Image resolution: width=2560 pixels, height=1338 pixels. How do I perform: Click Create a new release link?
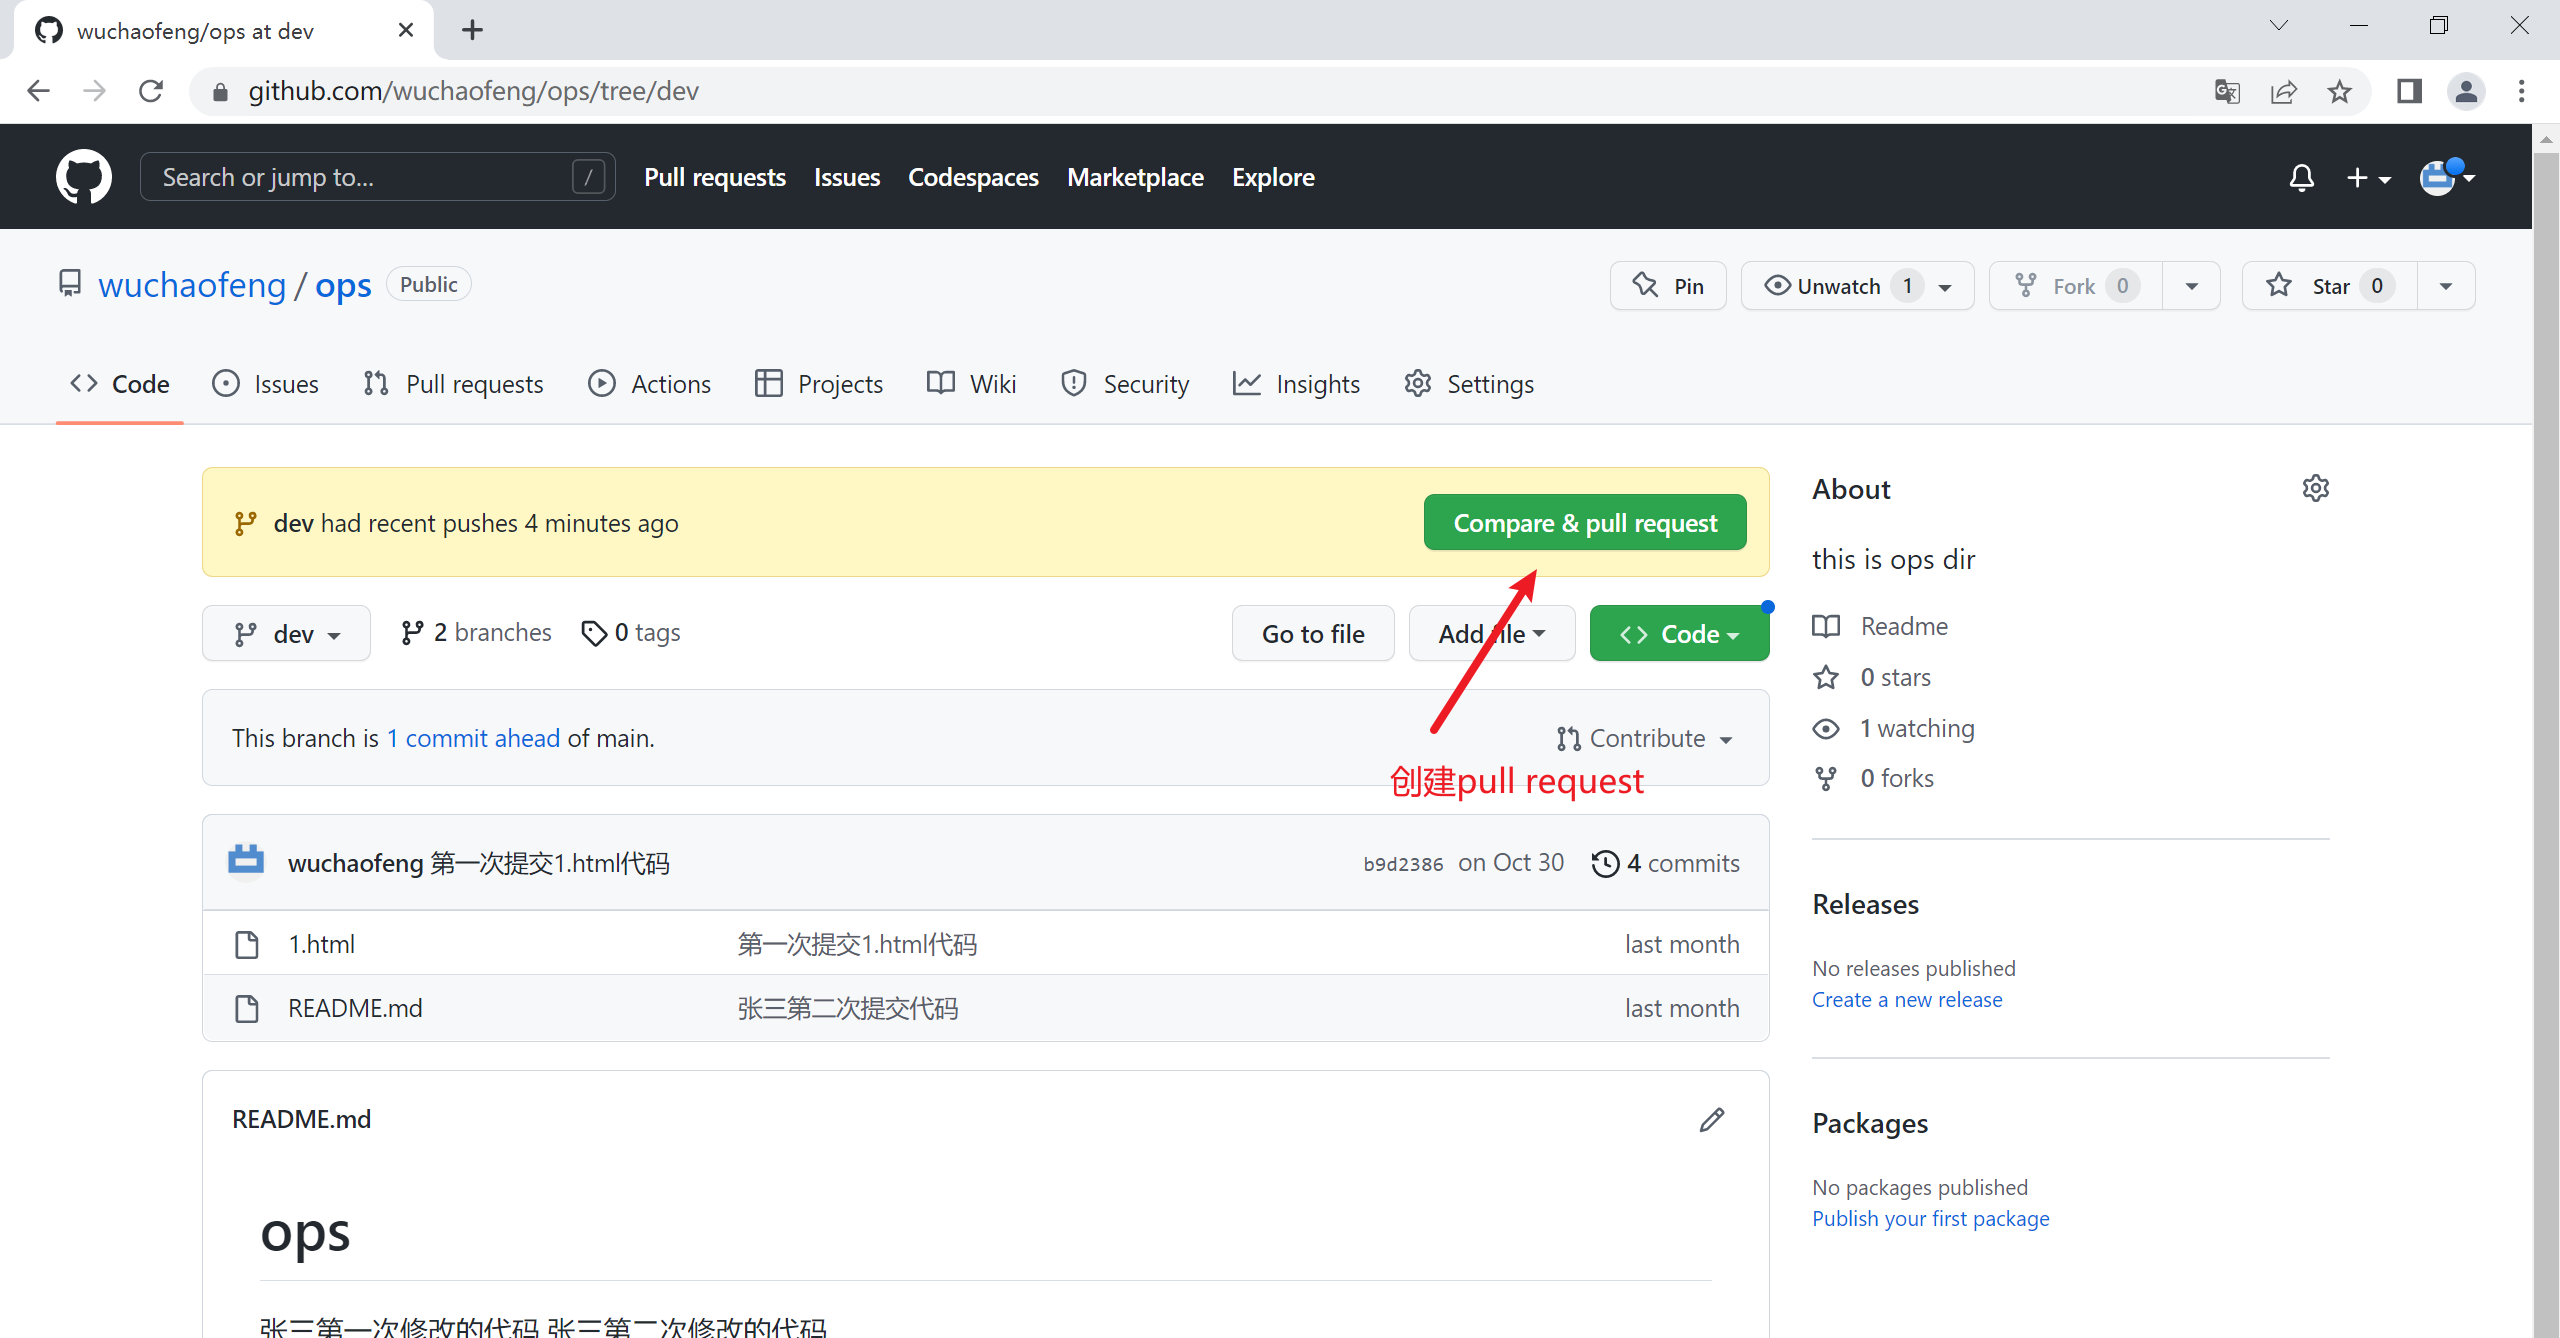(1907, 999)
